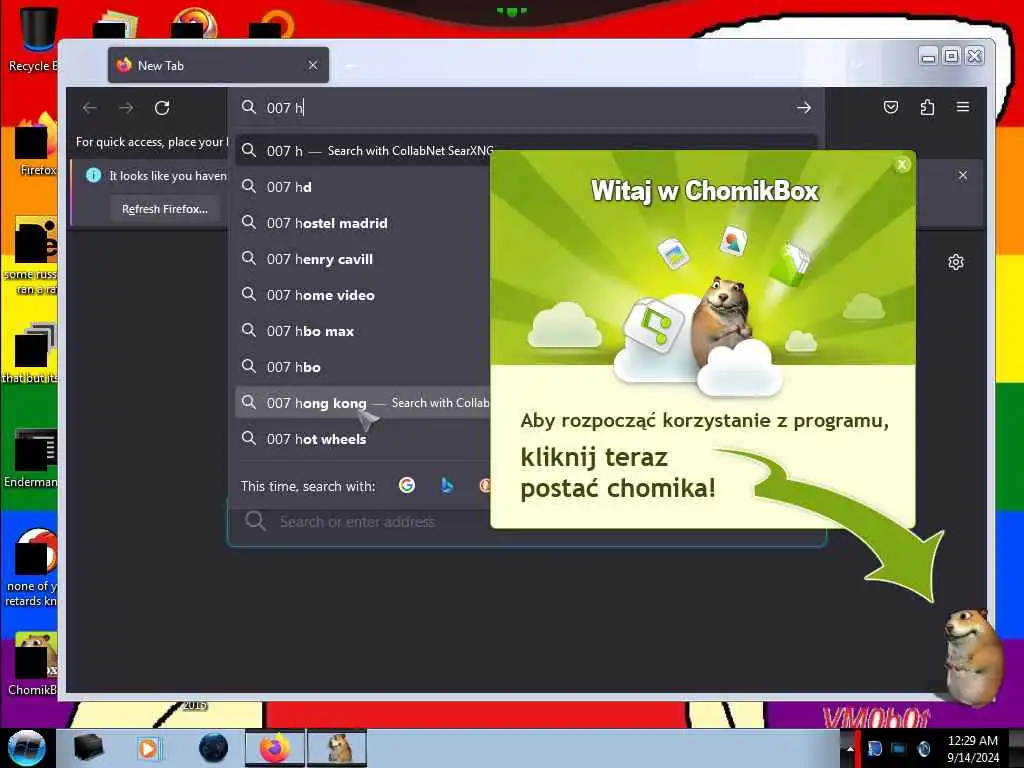This screenshot has width=1024, height=768.
Task: Open the Firefox hamburger application menu
Action: point(963,107)
